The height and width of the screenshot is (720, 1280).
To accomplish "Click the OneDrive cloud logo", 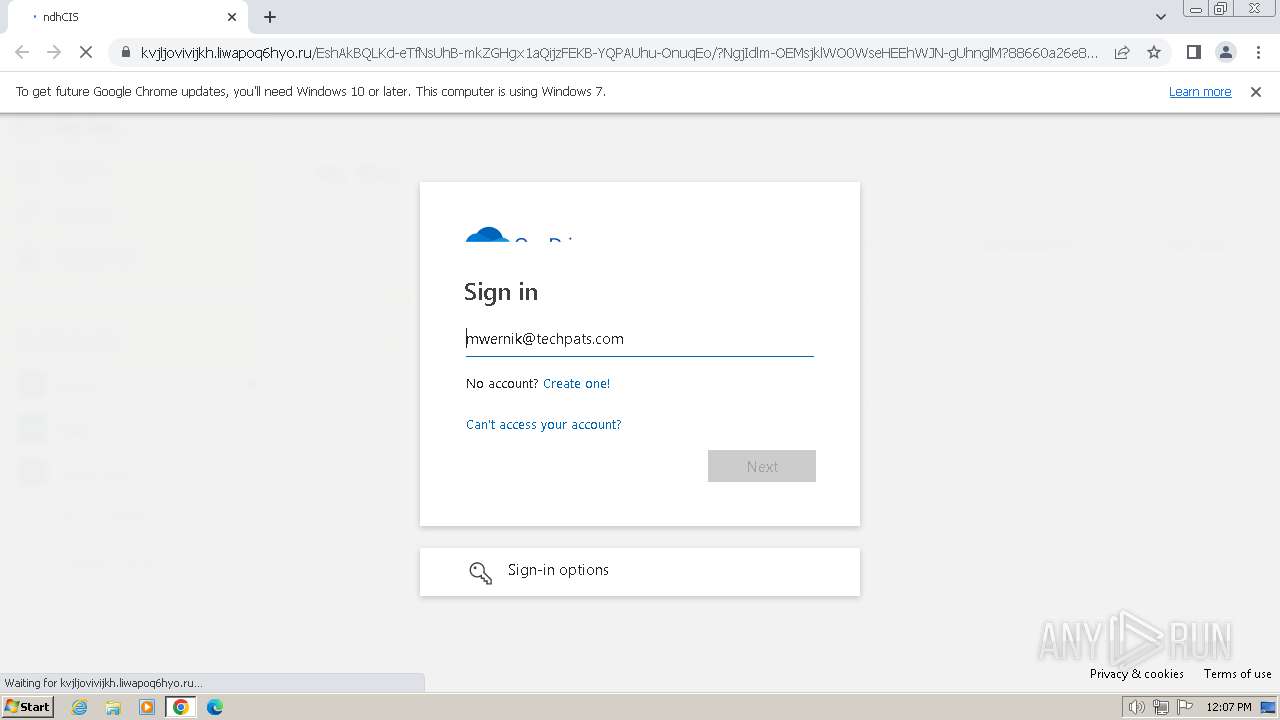I will (x=487, y=234).
